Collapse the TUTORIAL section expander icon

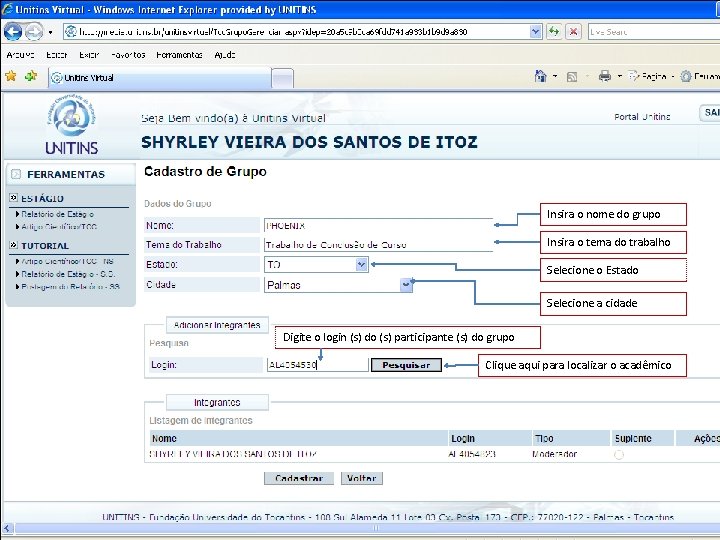tap(13, 245)
